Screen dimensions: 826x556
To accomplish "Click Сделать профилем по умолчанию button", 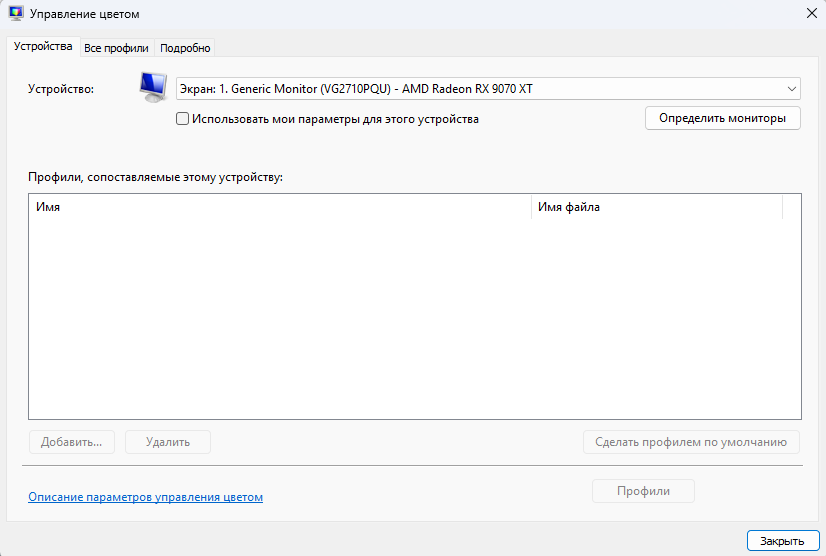I will coord(691,442).
